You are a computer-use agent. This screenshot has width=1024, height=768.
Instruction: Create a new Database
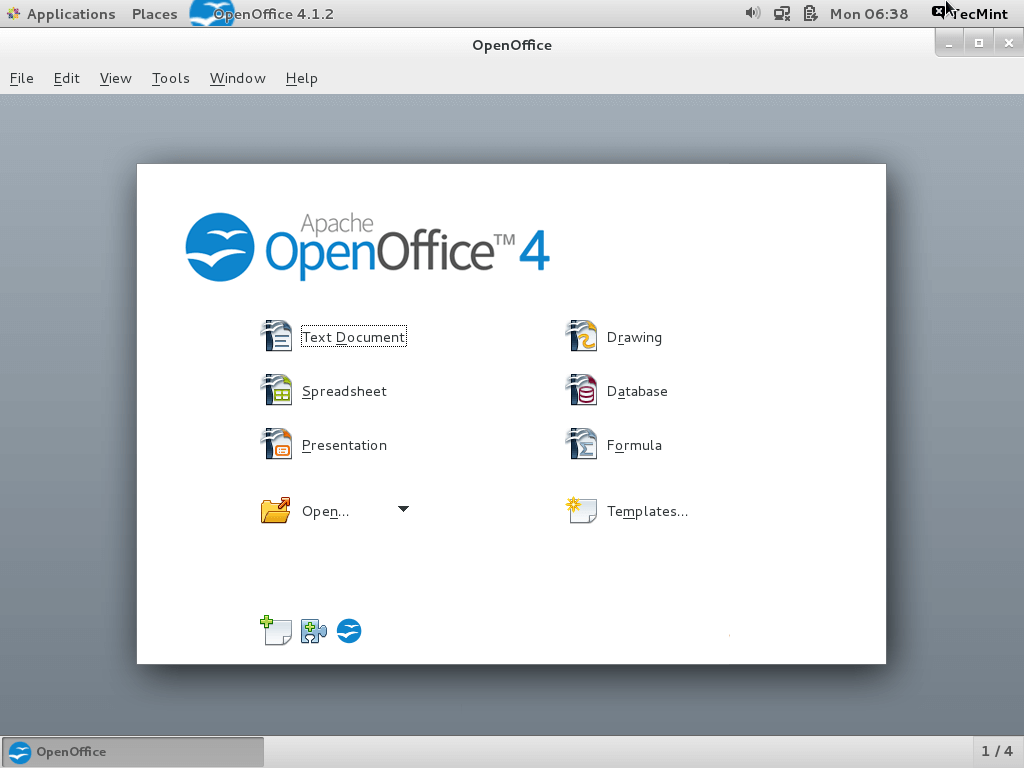(637, 391)
